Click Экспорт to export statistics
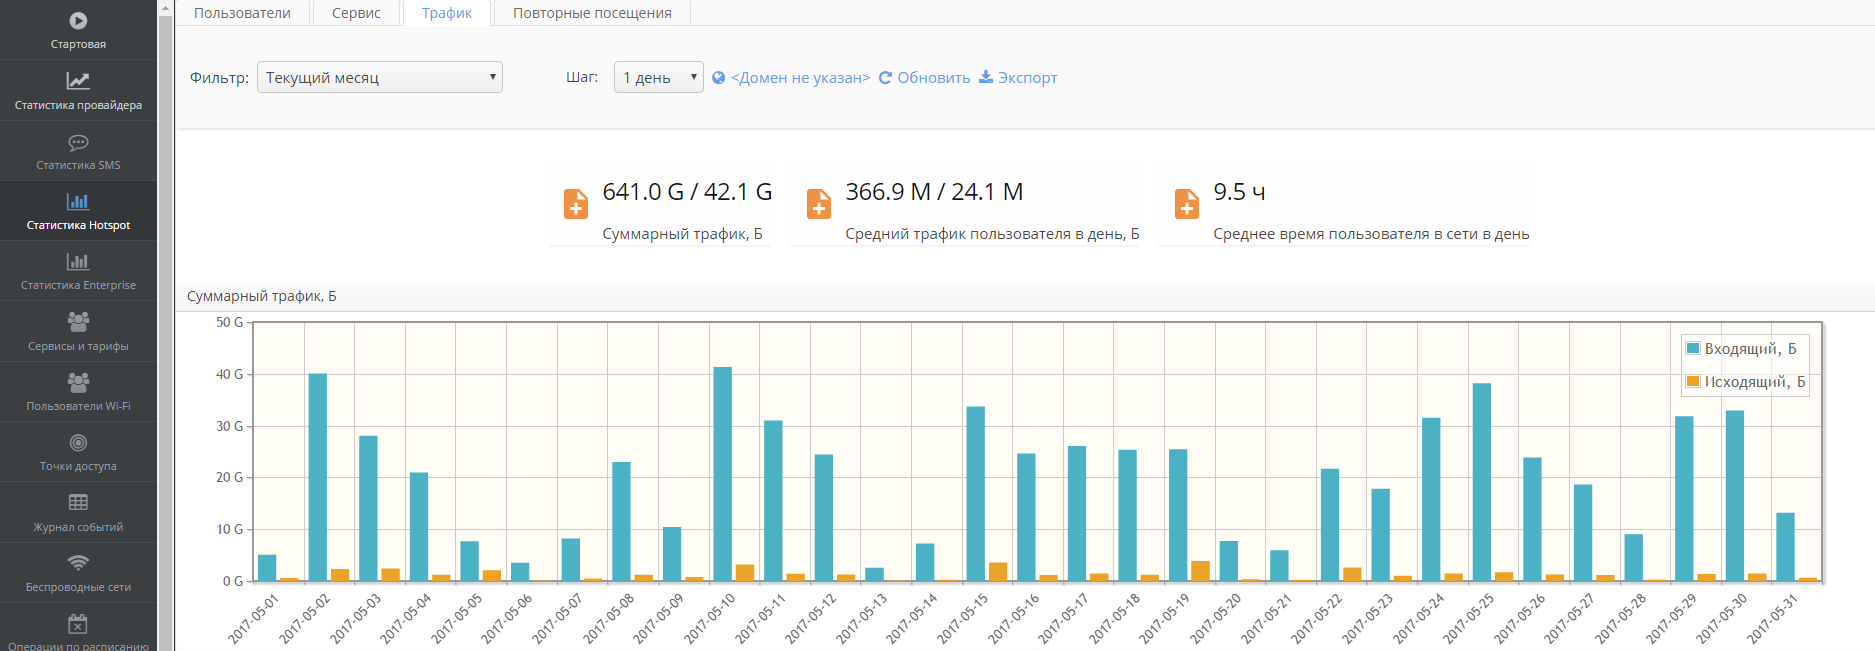Viewport: 1875px width, 651px height. pyautogui.click(x=1027, y=78)
